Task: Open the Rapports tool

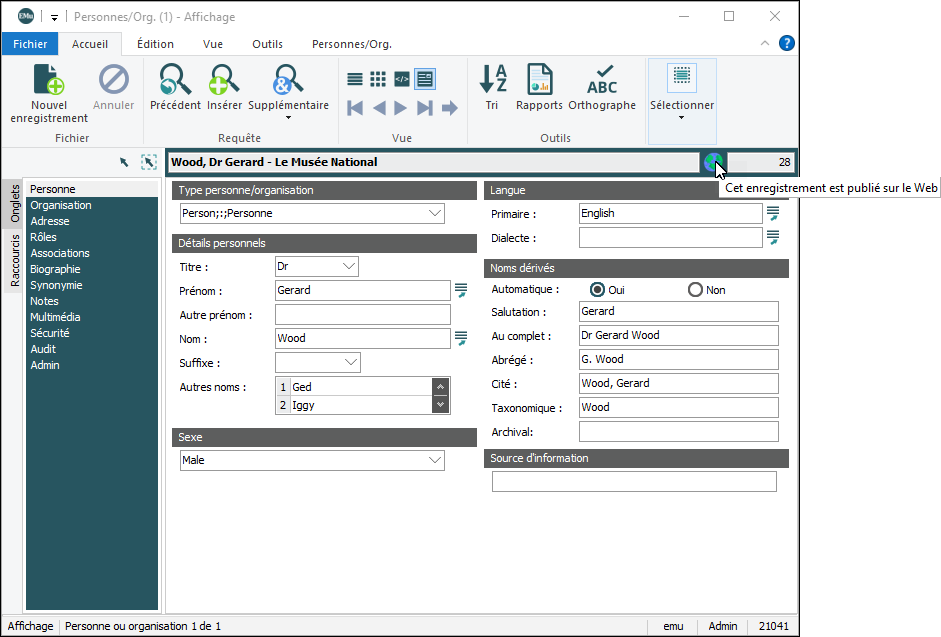Action: pos(539,80)
